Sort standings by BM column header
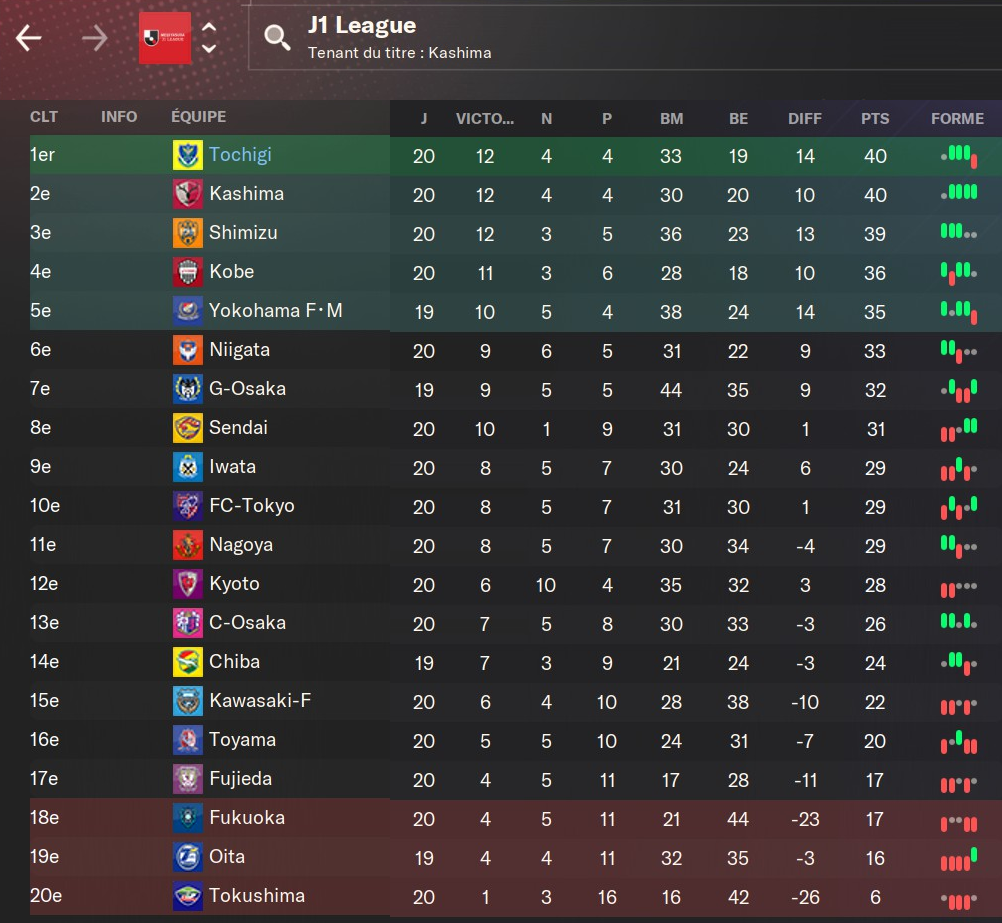The image size is (1002, 923). [671, 118]
